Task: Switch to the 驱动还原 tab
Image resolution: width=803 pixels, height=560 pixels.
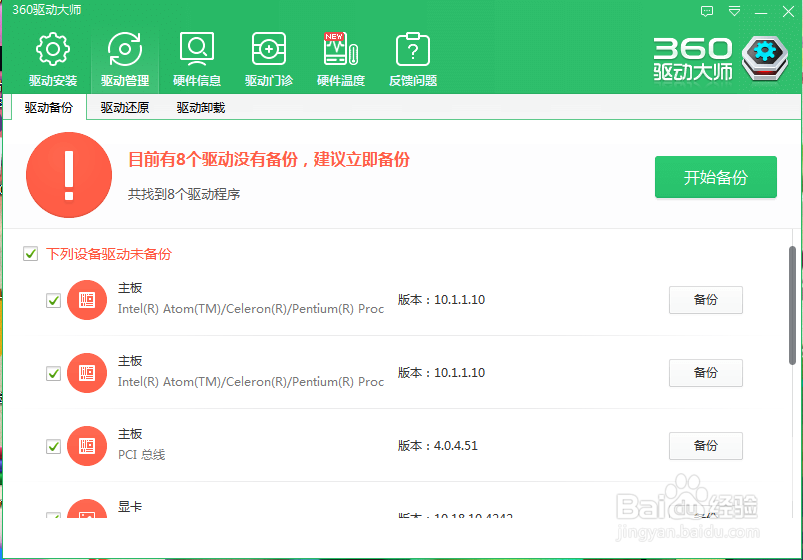Action: [124, 108]
